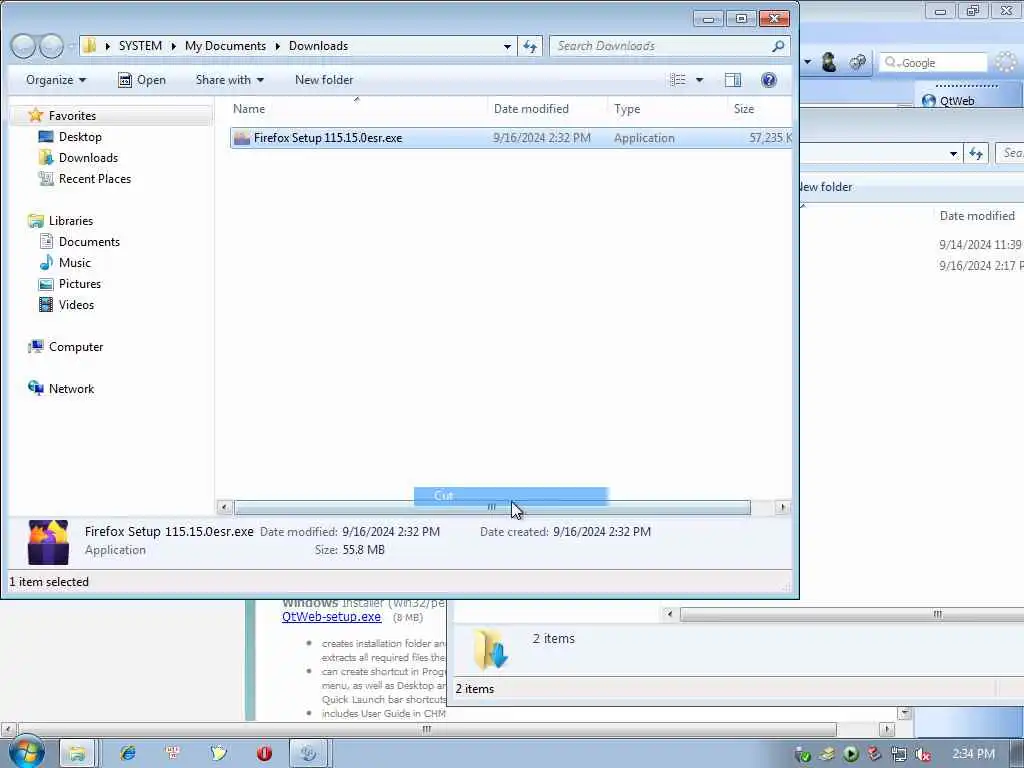Viewport: 1024px width, 768px height.
Task: Click the Explorer folder taskbar icon
Action: coord(77,753)
